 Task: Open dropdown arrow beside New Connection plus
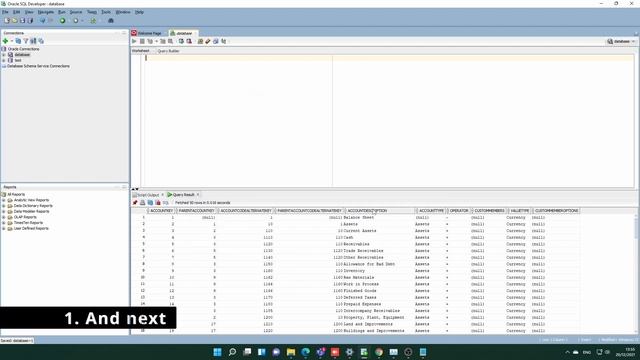tap(11, 41)
